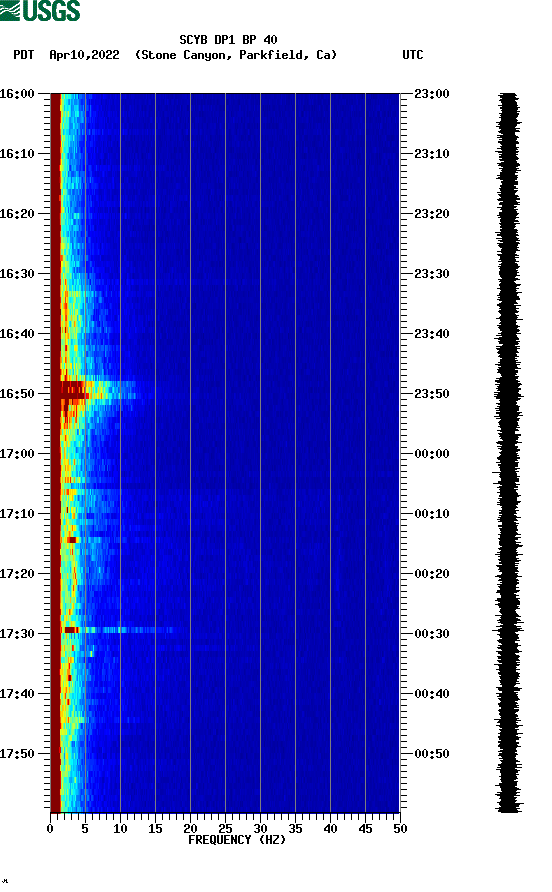Viewport: 552px width, 892px height.
Task: Click the 23:30 UTC time label
Action: click(432, 274)
